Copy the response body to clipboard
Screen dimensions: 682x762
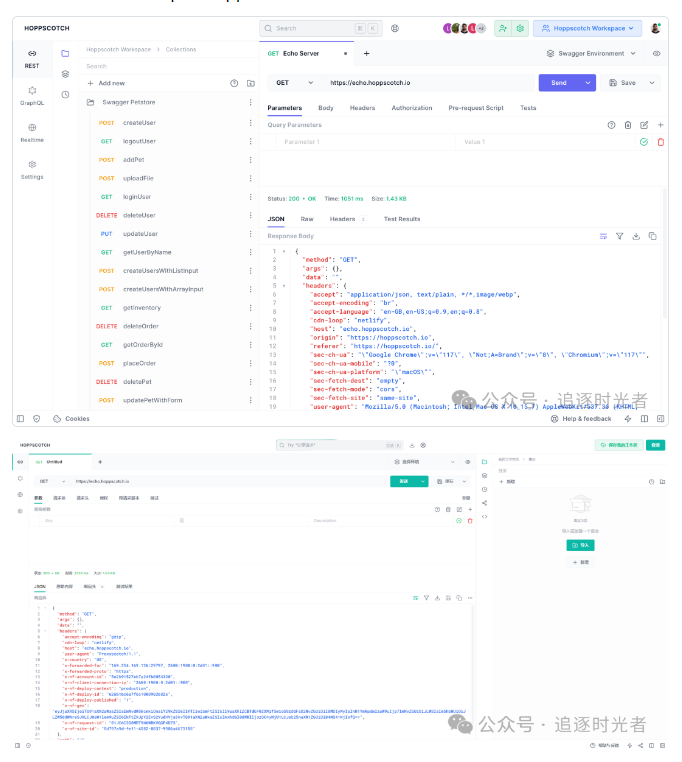click(652, 236)
